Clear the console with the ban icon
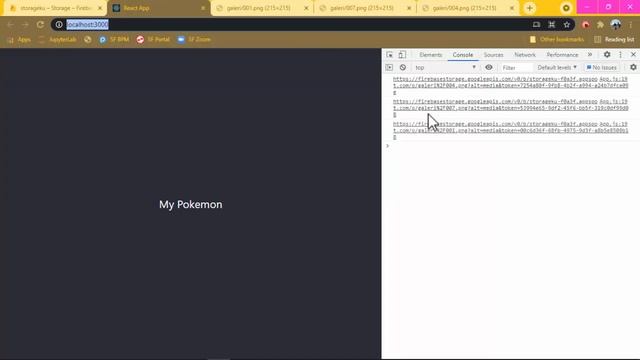Image resolution: width=640 pixels, height=360 pixels. pyautogui.click(x=403, y=67)
